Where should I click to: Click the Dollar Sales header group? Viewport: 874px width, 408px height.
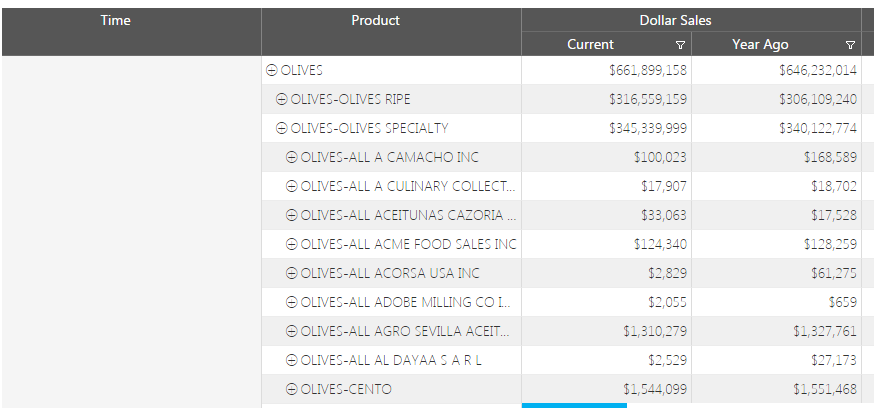[x=675, y=20]
